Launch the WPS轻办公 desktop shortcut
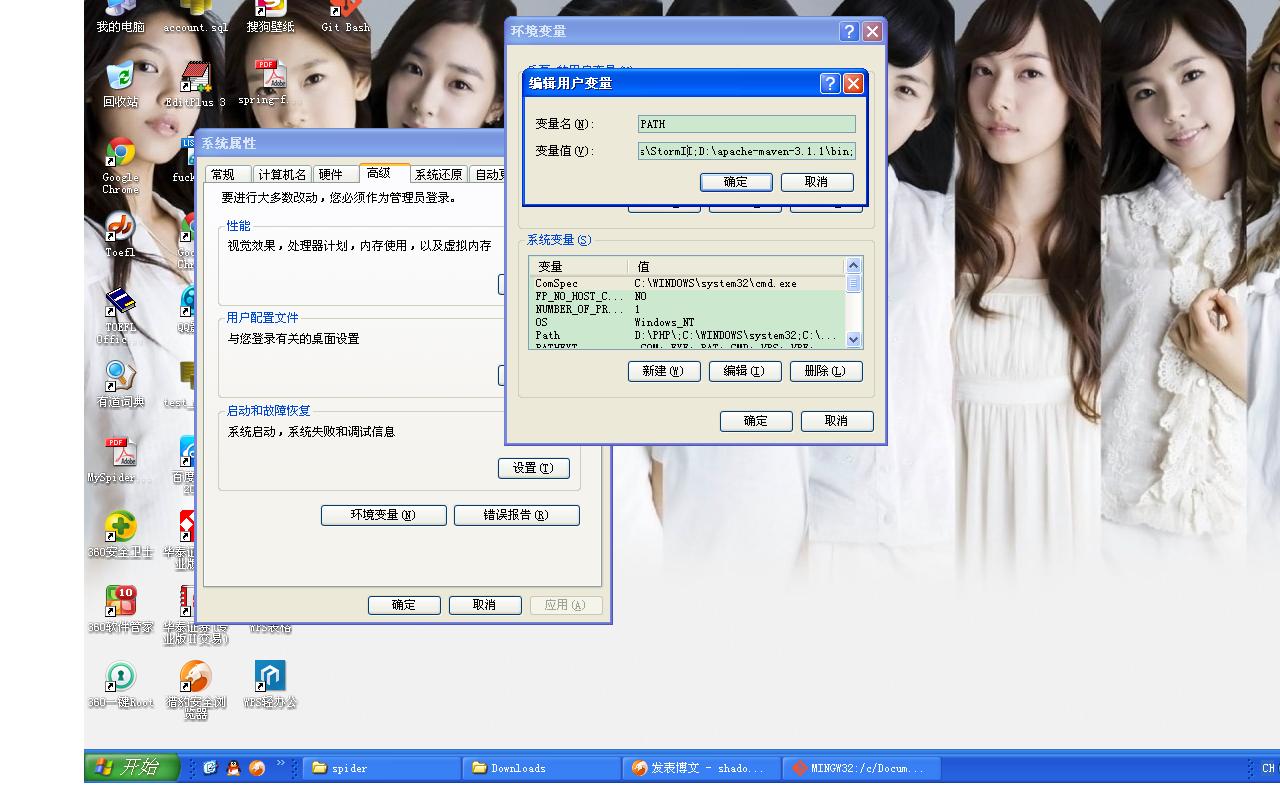Viewport: 1280px width, 800px height. click(270, 677)
